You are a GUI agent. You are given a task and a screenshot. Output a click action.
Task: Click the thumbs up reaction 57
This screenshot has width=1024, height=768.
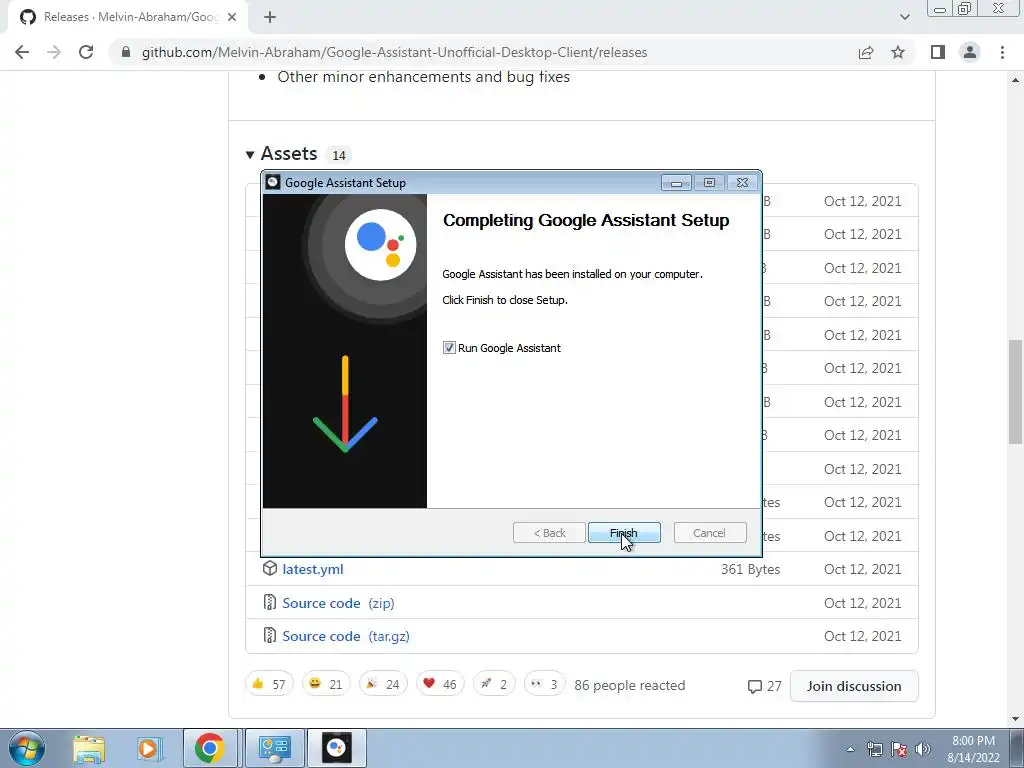269,684
